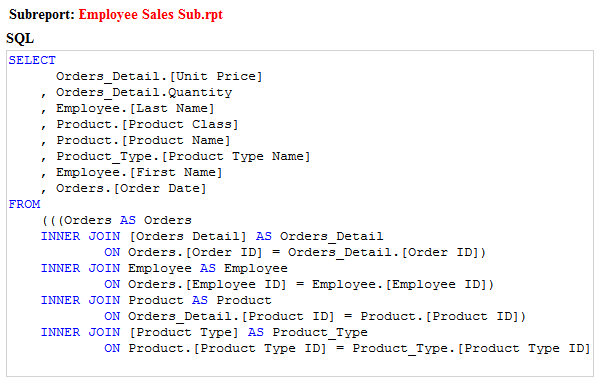Click the ON Orders.[Order ID] condition
This screenshot has width=602, height=382.
(x=295, y=253)
